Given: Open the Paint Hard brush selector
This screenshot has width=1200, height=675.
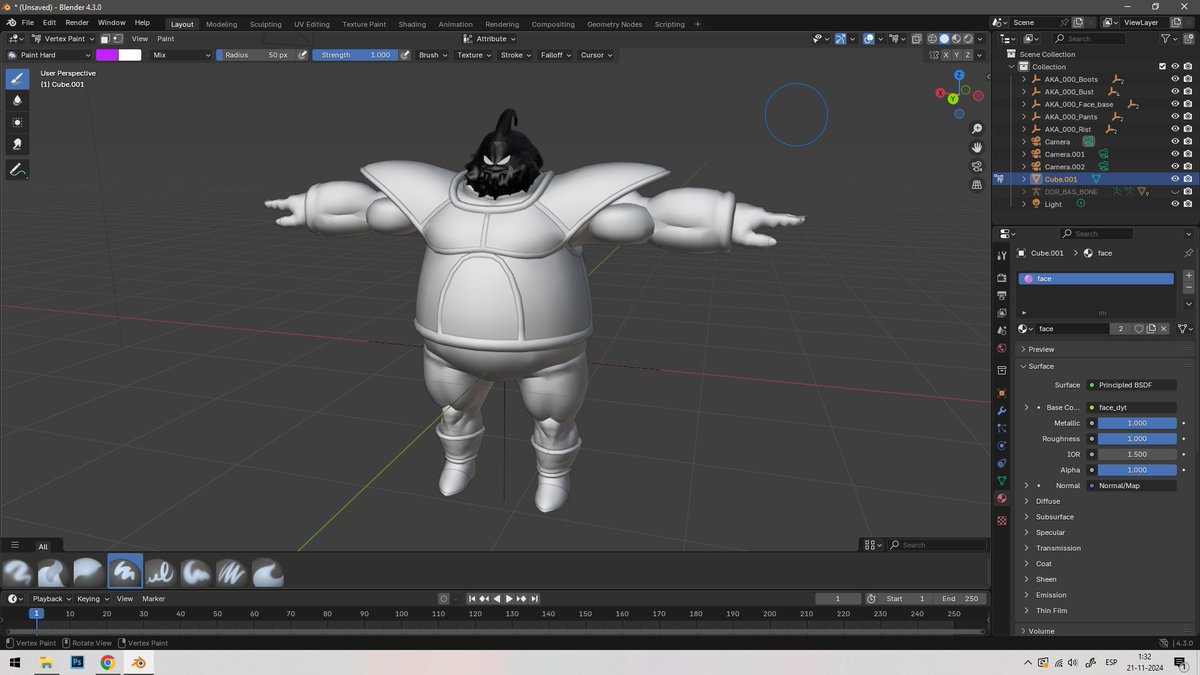Looking at the screenshot, I should coord(49,55).
